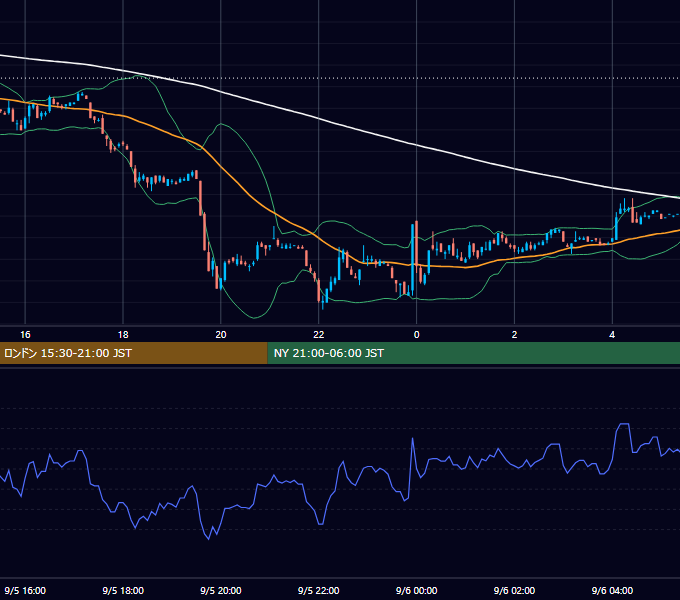680x600 pixels.
Task: Select the 2 hour axis label
Action: click(x=514, y=335)
